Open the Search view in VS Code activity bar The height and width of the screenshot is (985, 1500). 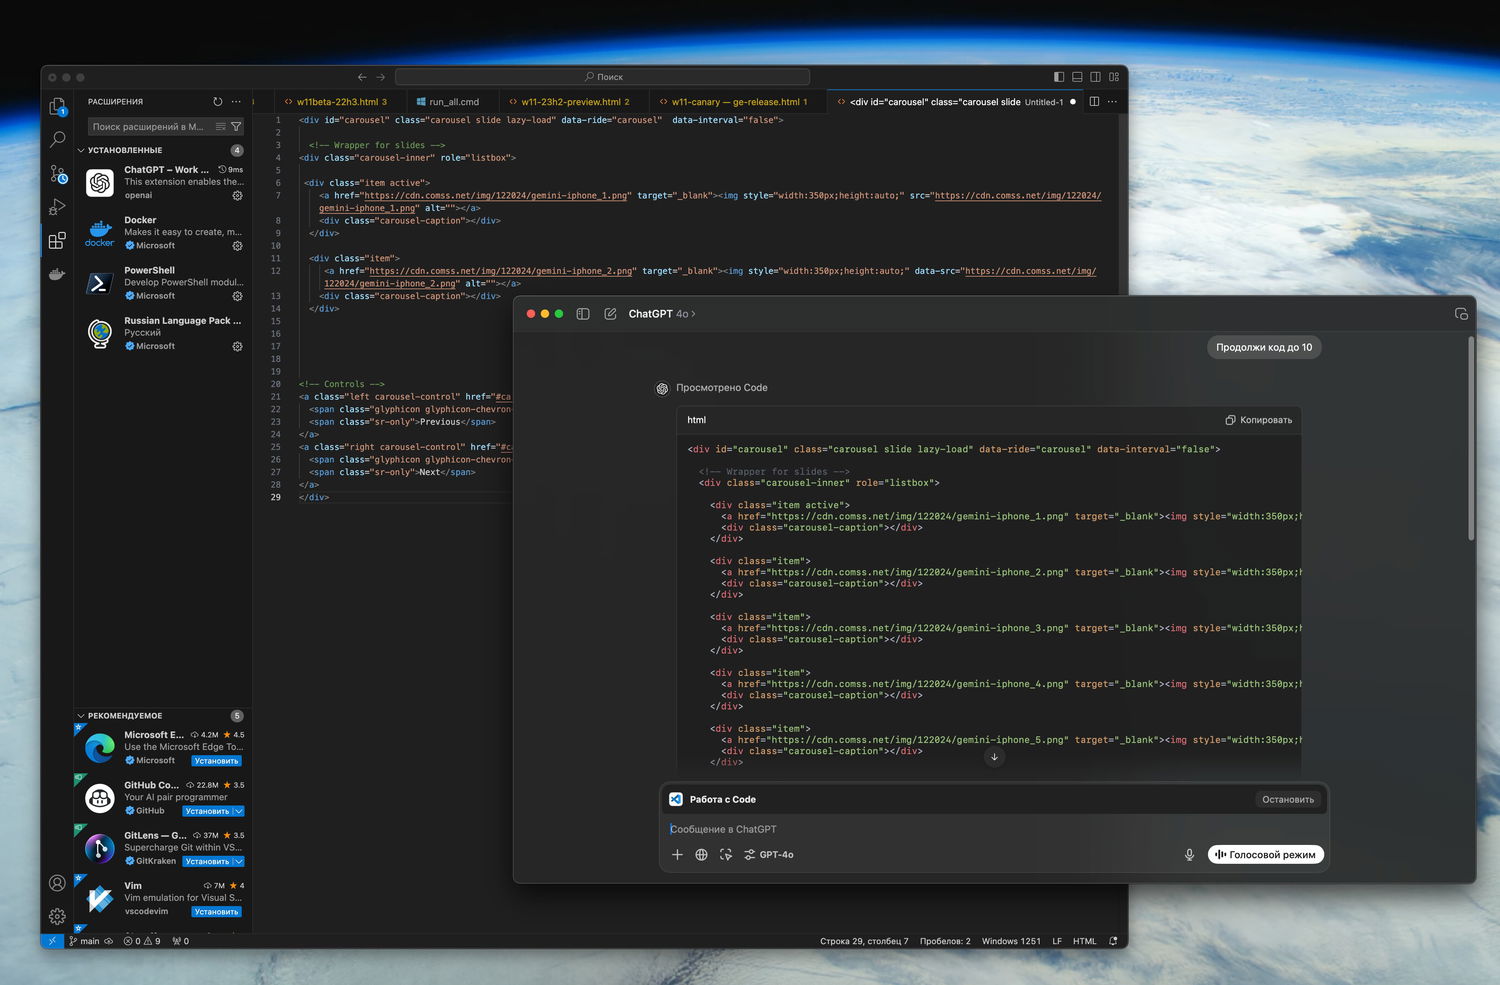(x=57, y=140)
